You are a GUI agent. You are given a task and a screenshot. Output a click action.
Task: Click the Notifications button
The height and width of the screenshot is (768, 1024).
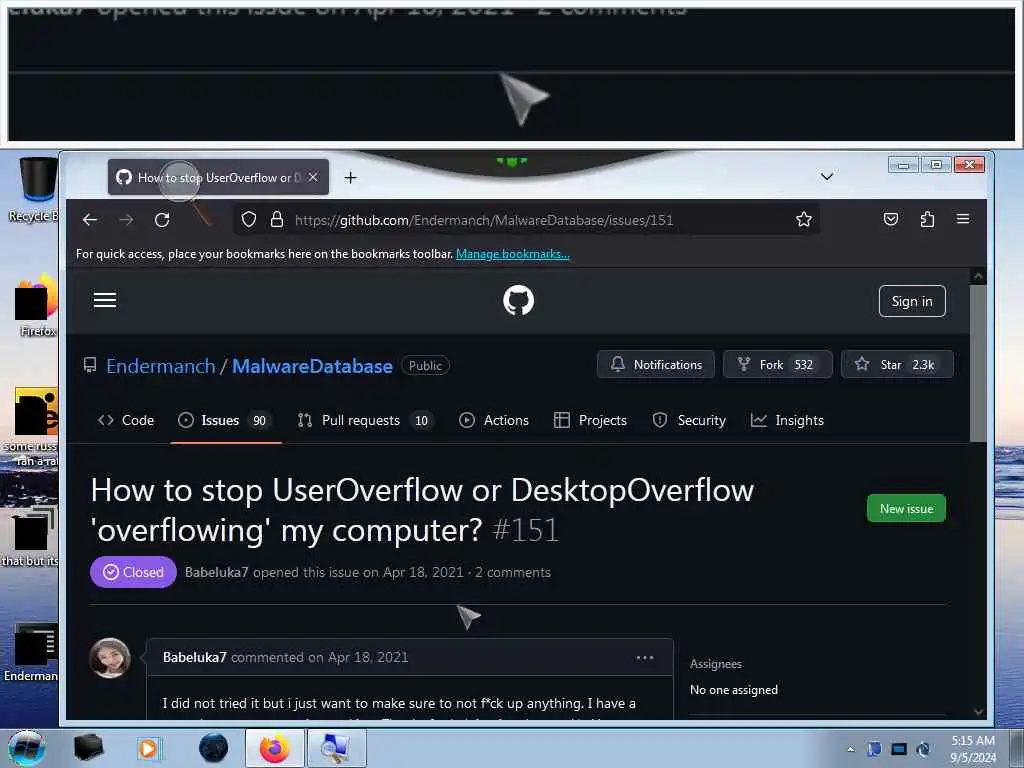tap(656, 364)
